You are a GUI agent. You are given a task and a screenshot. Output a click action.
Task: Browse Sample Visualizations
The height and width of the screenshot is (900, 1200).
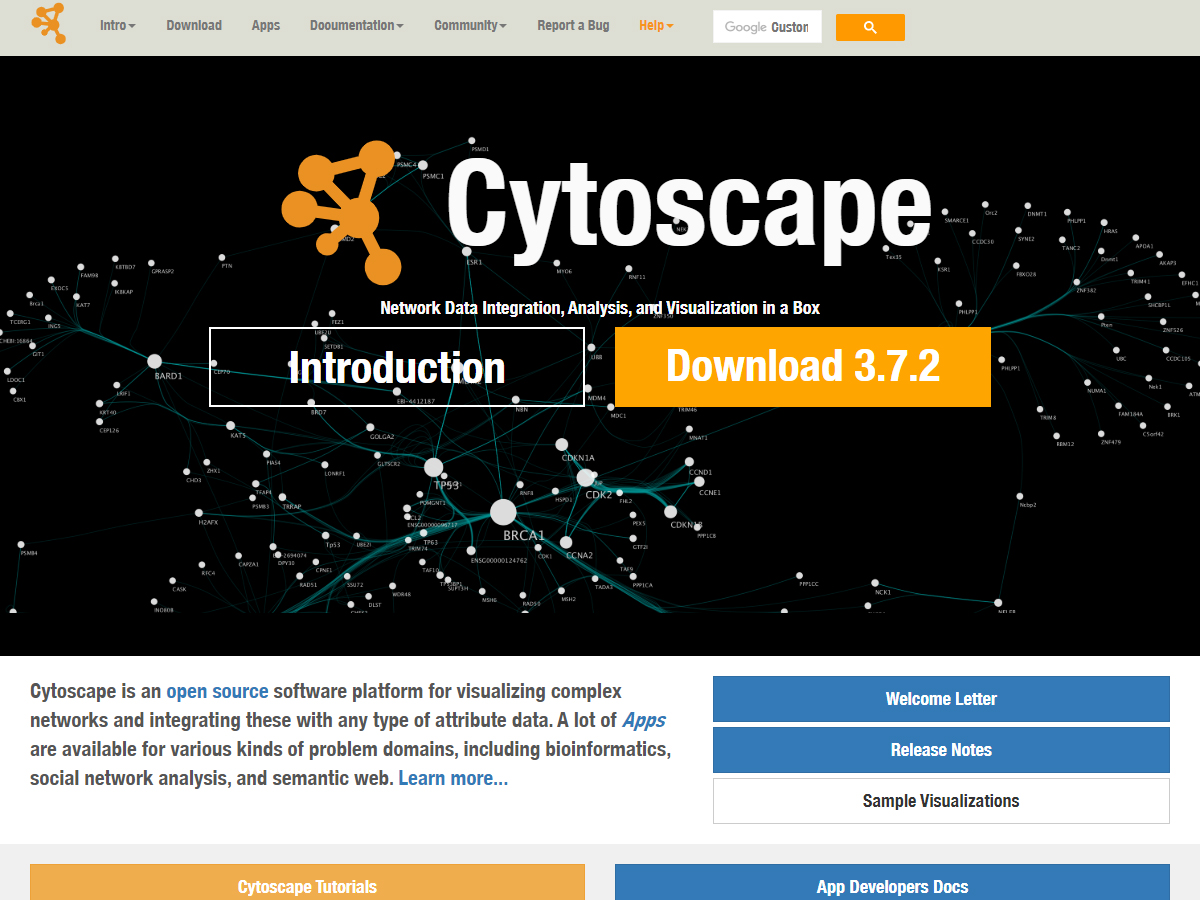[x=940, y=800]
